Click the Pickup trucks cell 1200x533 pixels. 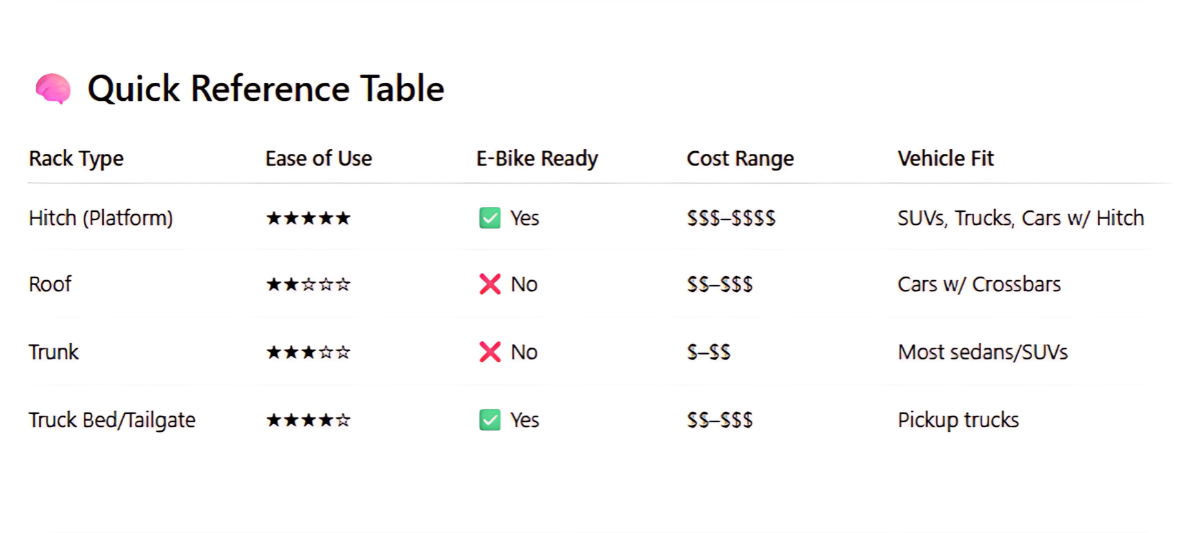(958, 420)
